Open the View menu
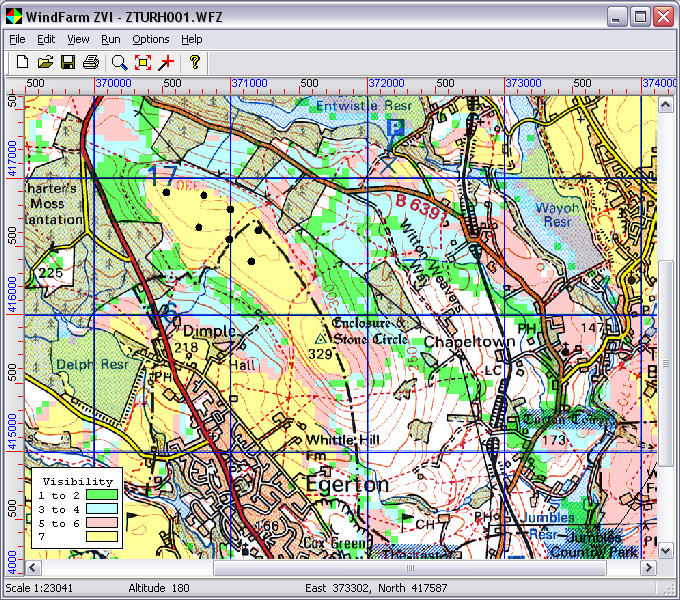 78,39
